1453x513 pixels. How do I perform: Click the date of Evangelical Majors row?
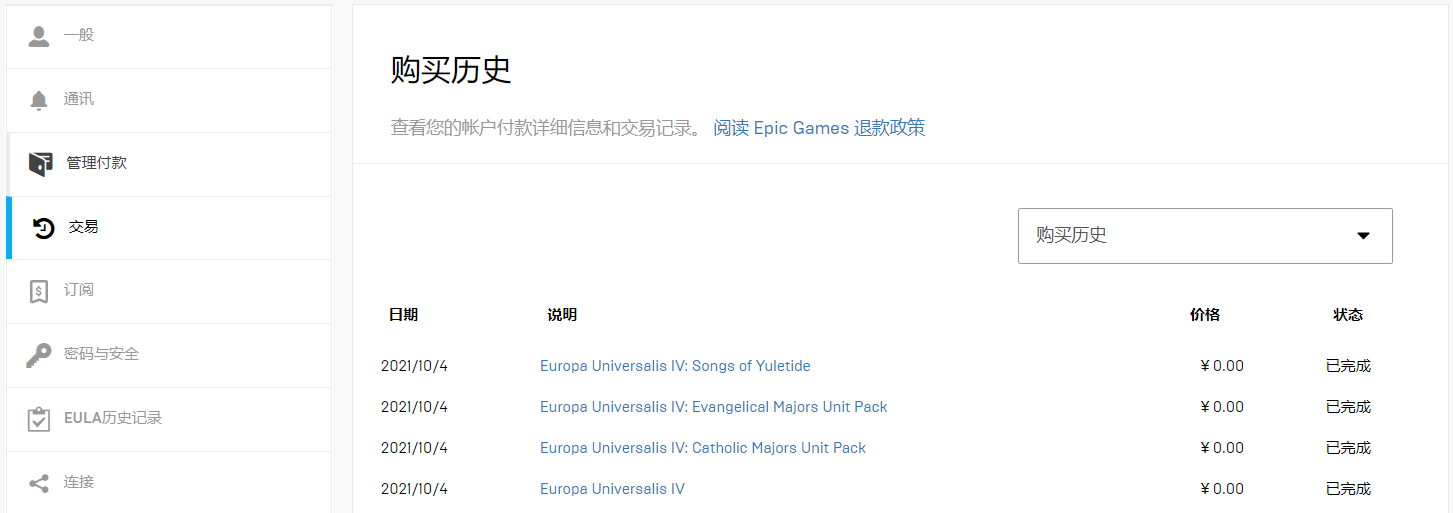point(414,407)
